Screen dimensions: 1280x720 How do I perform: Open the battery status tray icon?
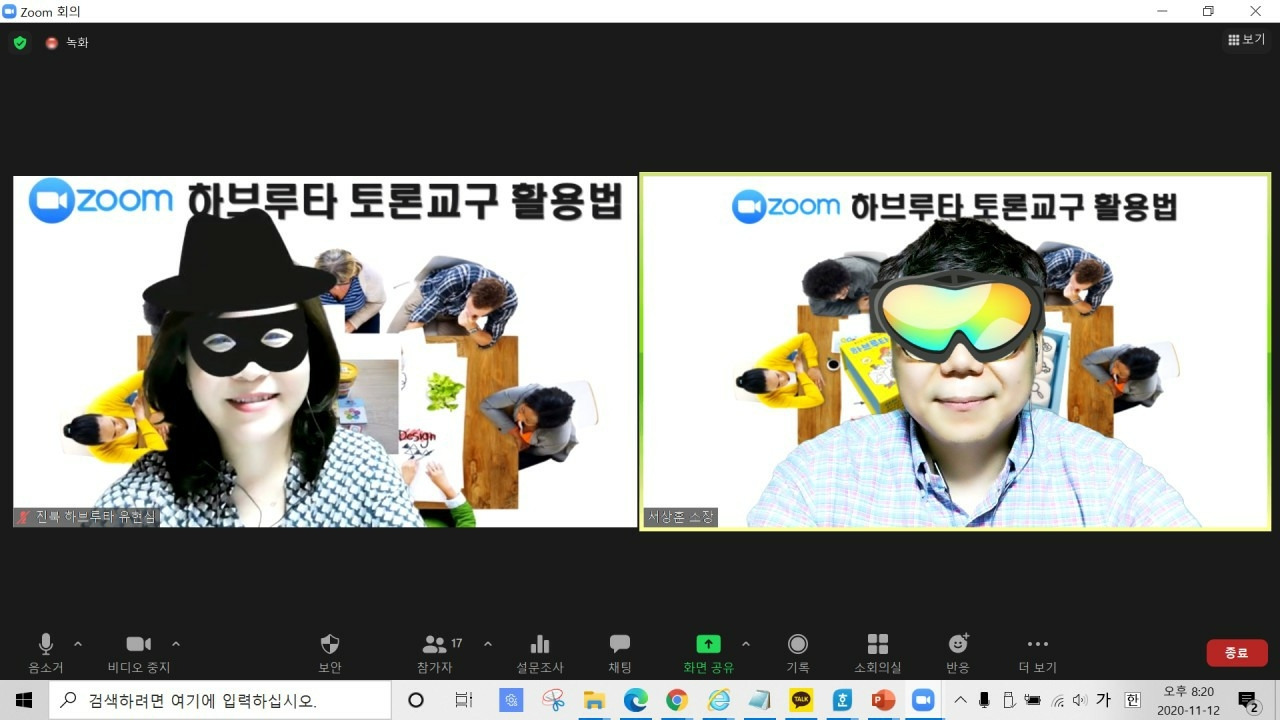(x=1033, y=700)
